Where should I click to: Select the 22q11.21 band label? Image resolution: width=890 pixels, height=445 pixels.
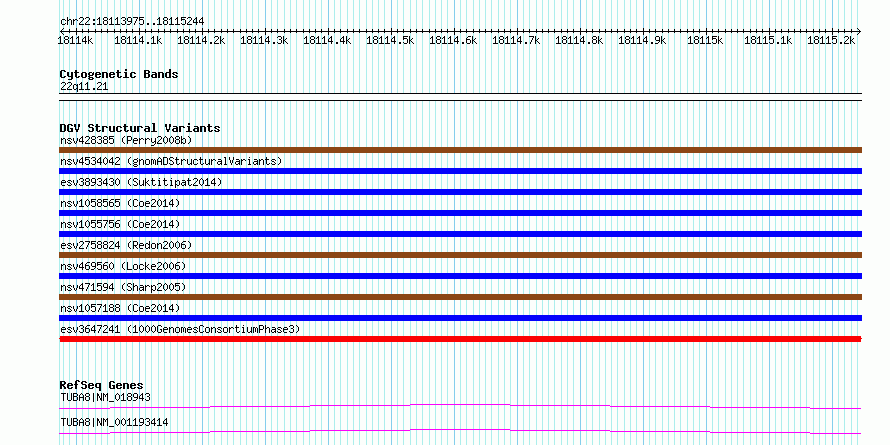pyautogui.click(x=84, y=87)
